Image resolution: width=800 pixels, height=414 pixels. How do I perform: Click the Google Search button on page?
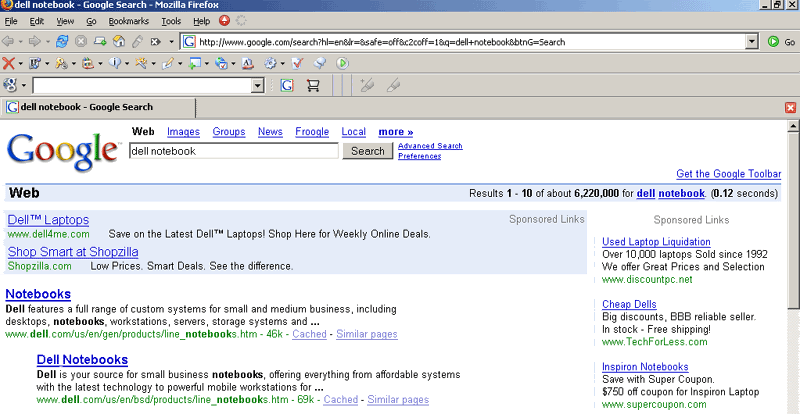[367, 151]
